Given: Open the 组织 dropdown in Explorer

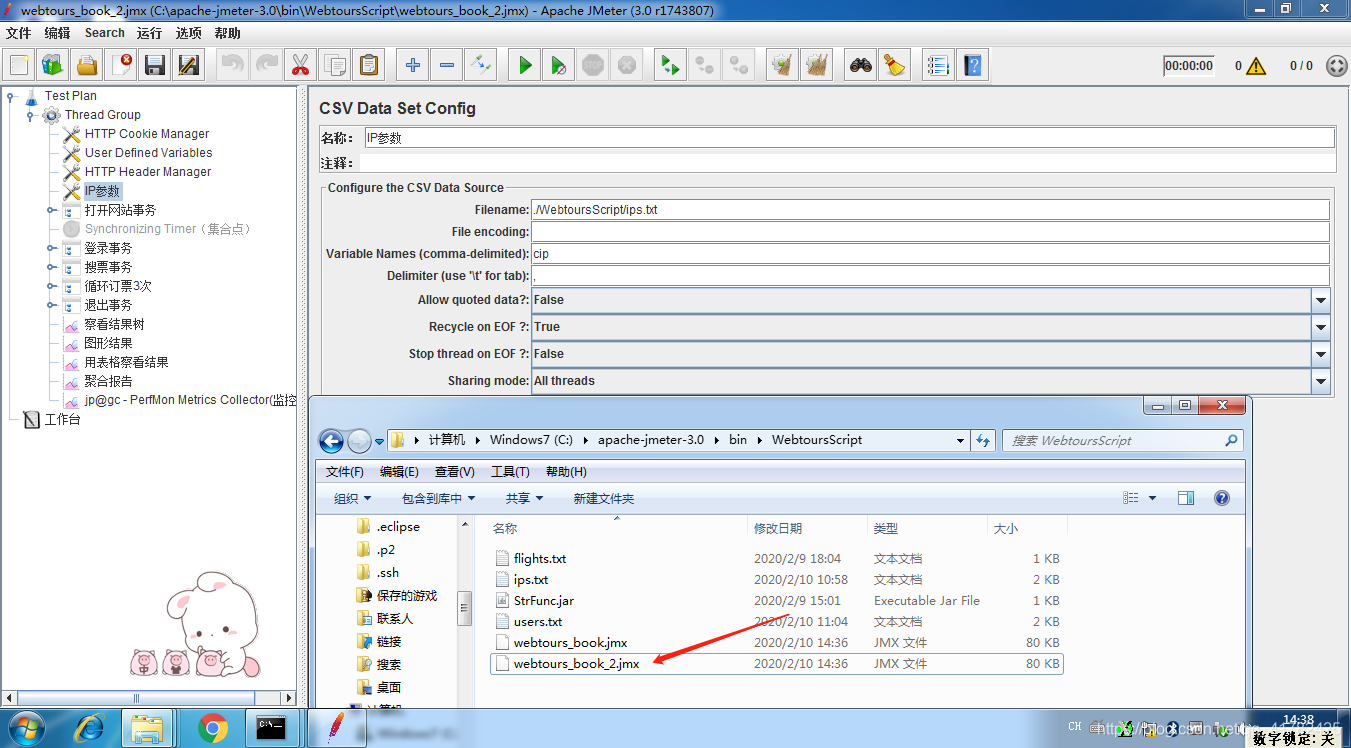Looking at the screenshot, I should 352,498.
